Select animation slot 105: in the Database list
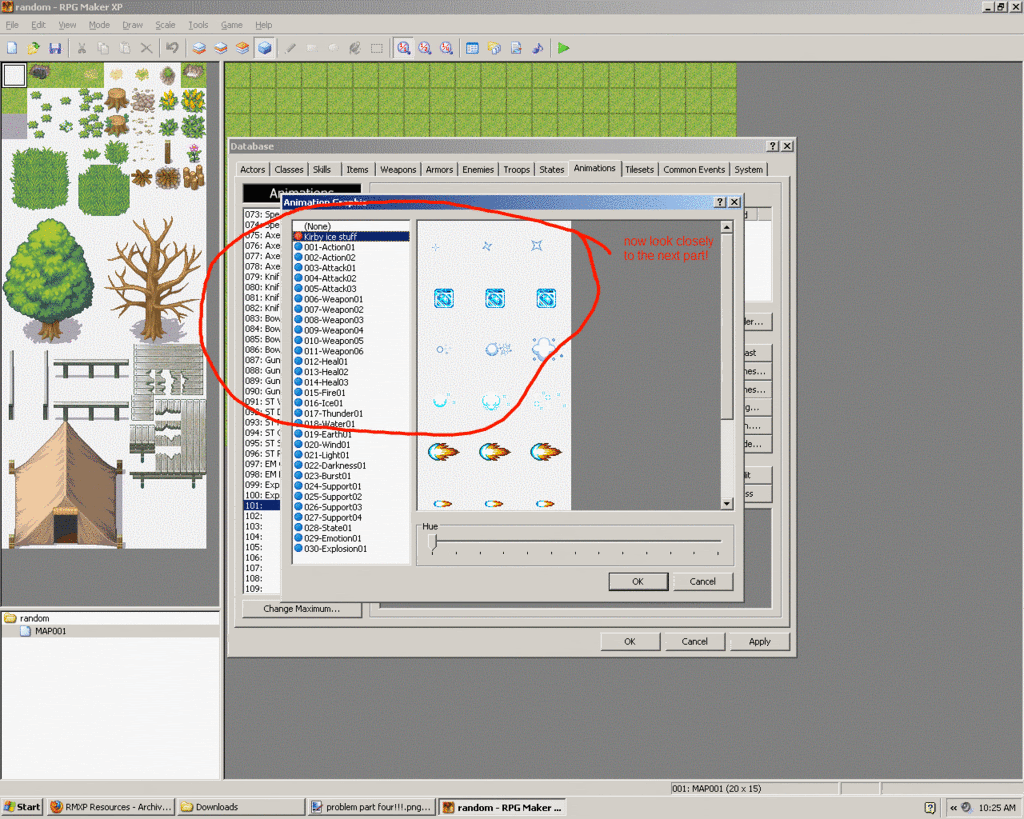This screenshot has width=1024, height=819. [x=262, y=547]
